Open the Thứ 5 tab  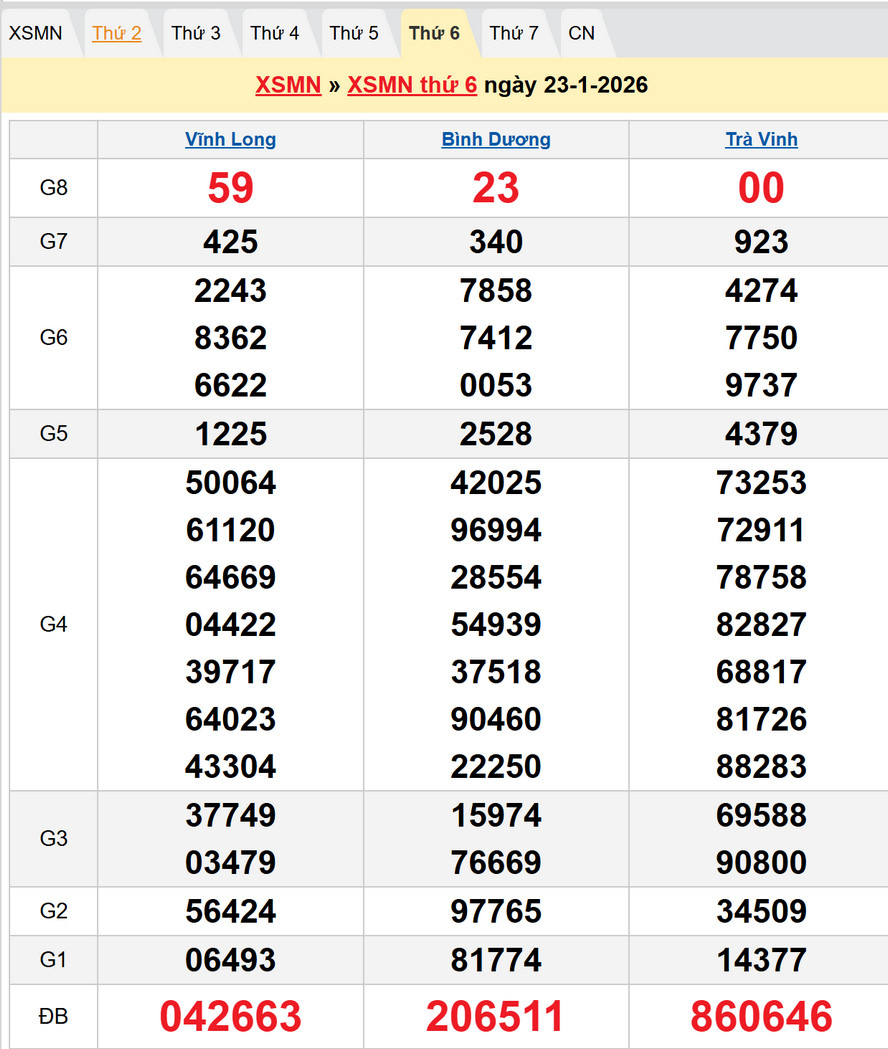[x=354, y=33]
